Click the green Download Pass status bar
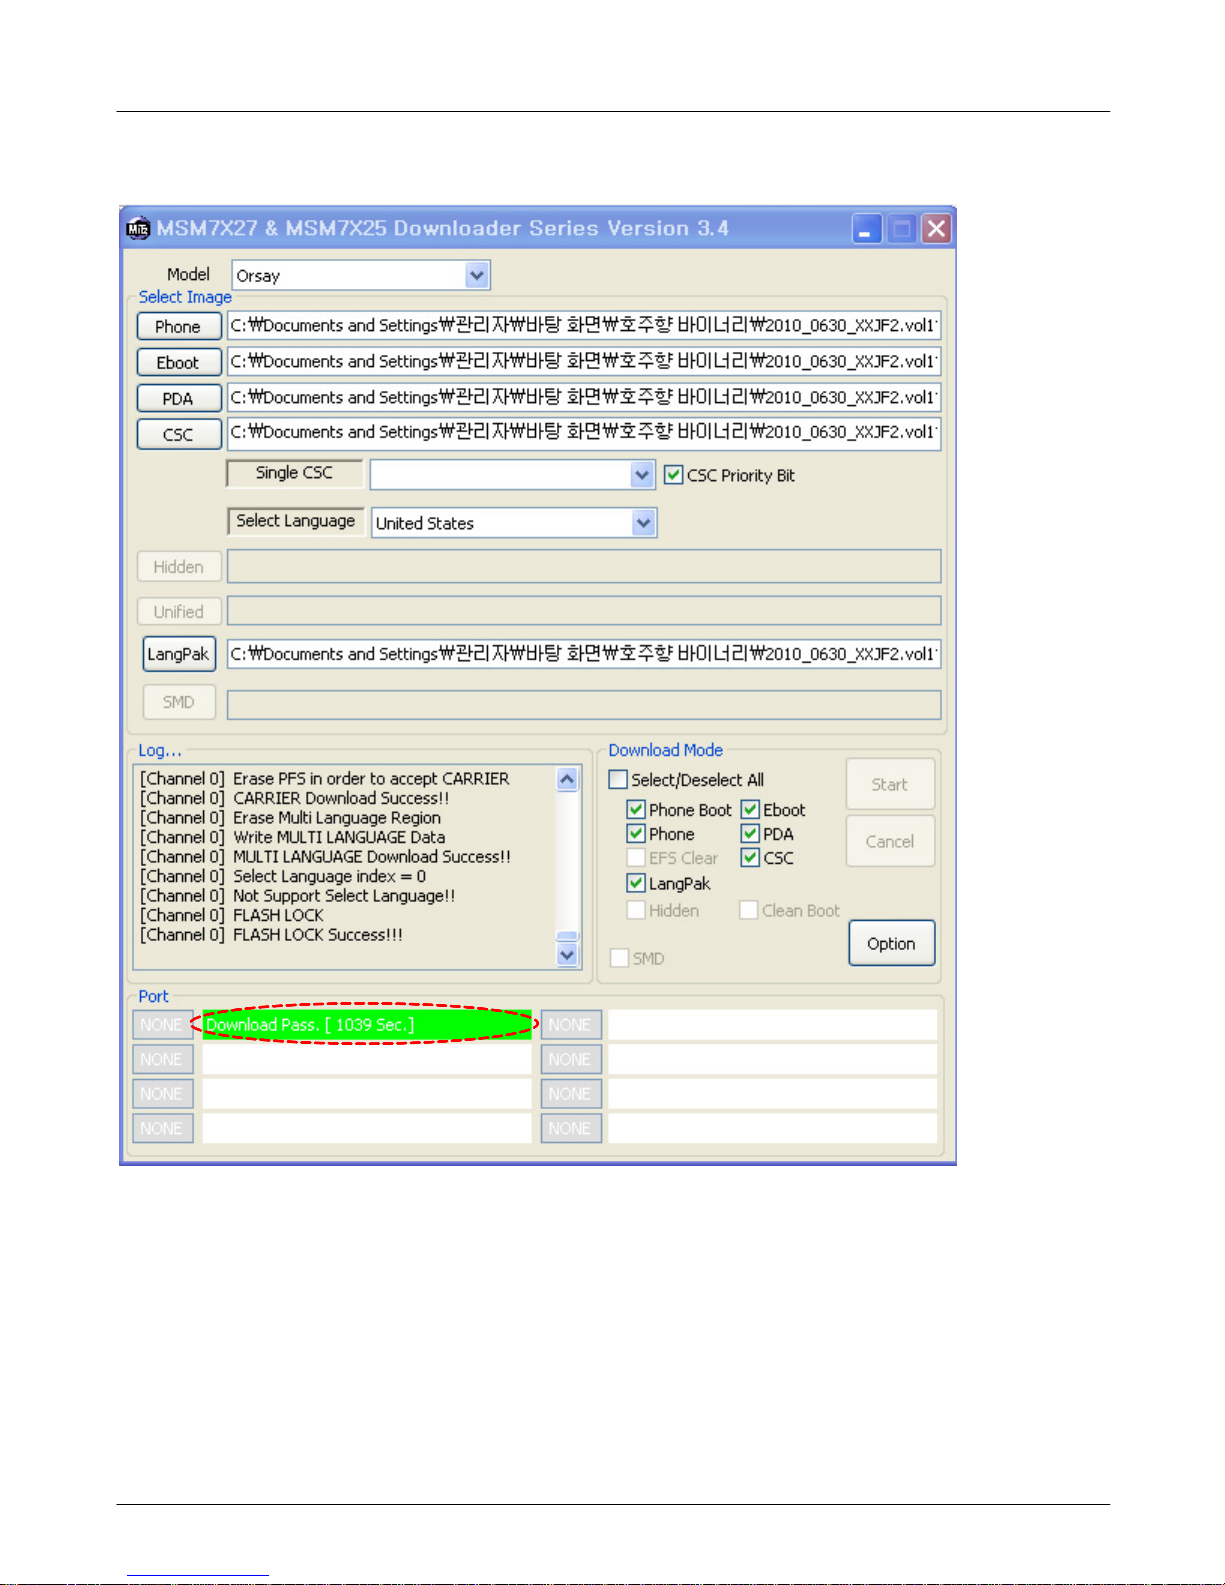This screenshot has width=1225, height=1585. [367, 1025]
